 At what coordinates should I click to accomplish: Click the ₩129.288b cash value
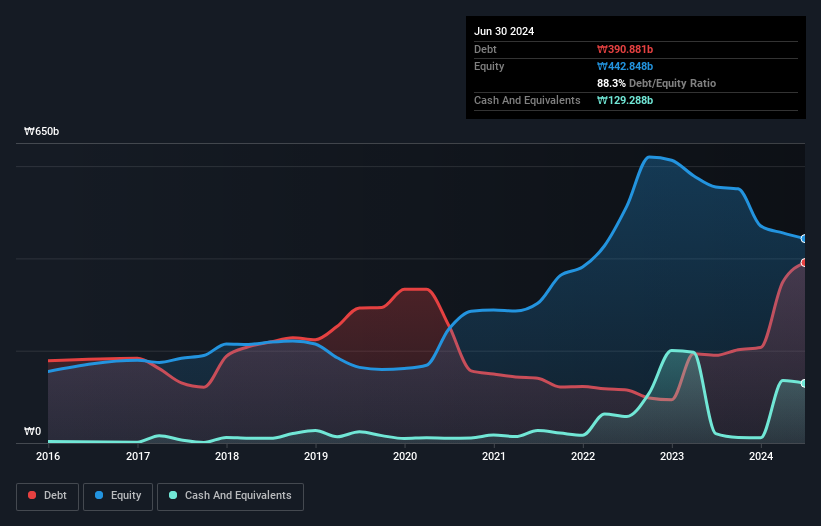[x=625, y=100]
